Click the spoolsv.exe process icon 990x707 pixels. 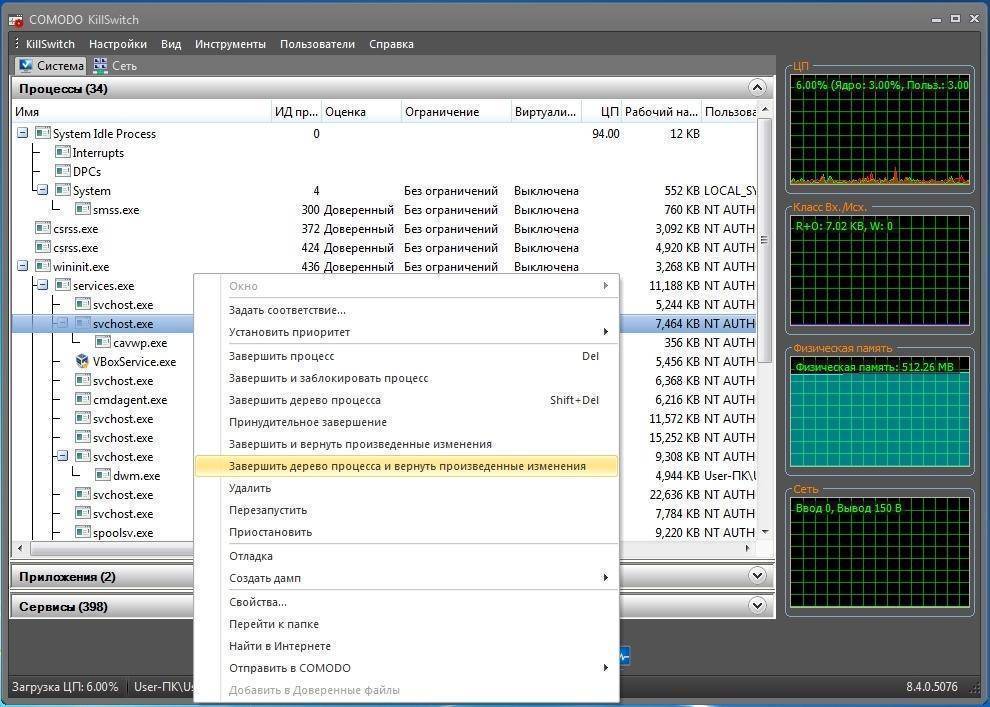82,533
